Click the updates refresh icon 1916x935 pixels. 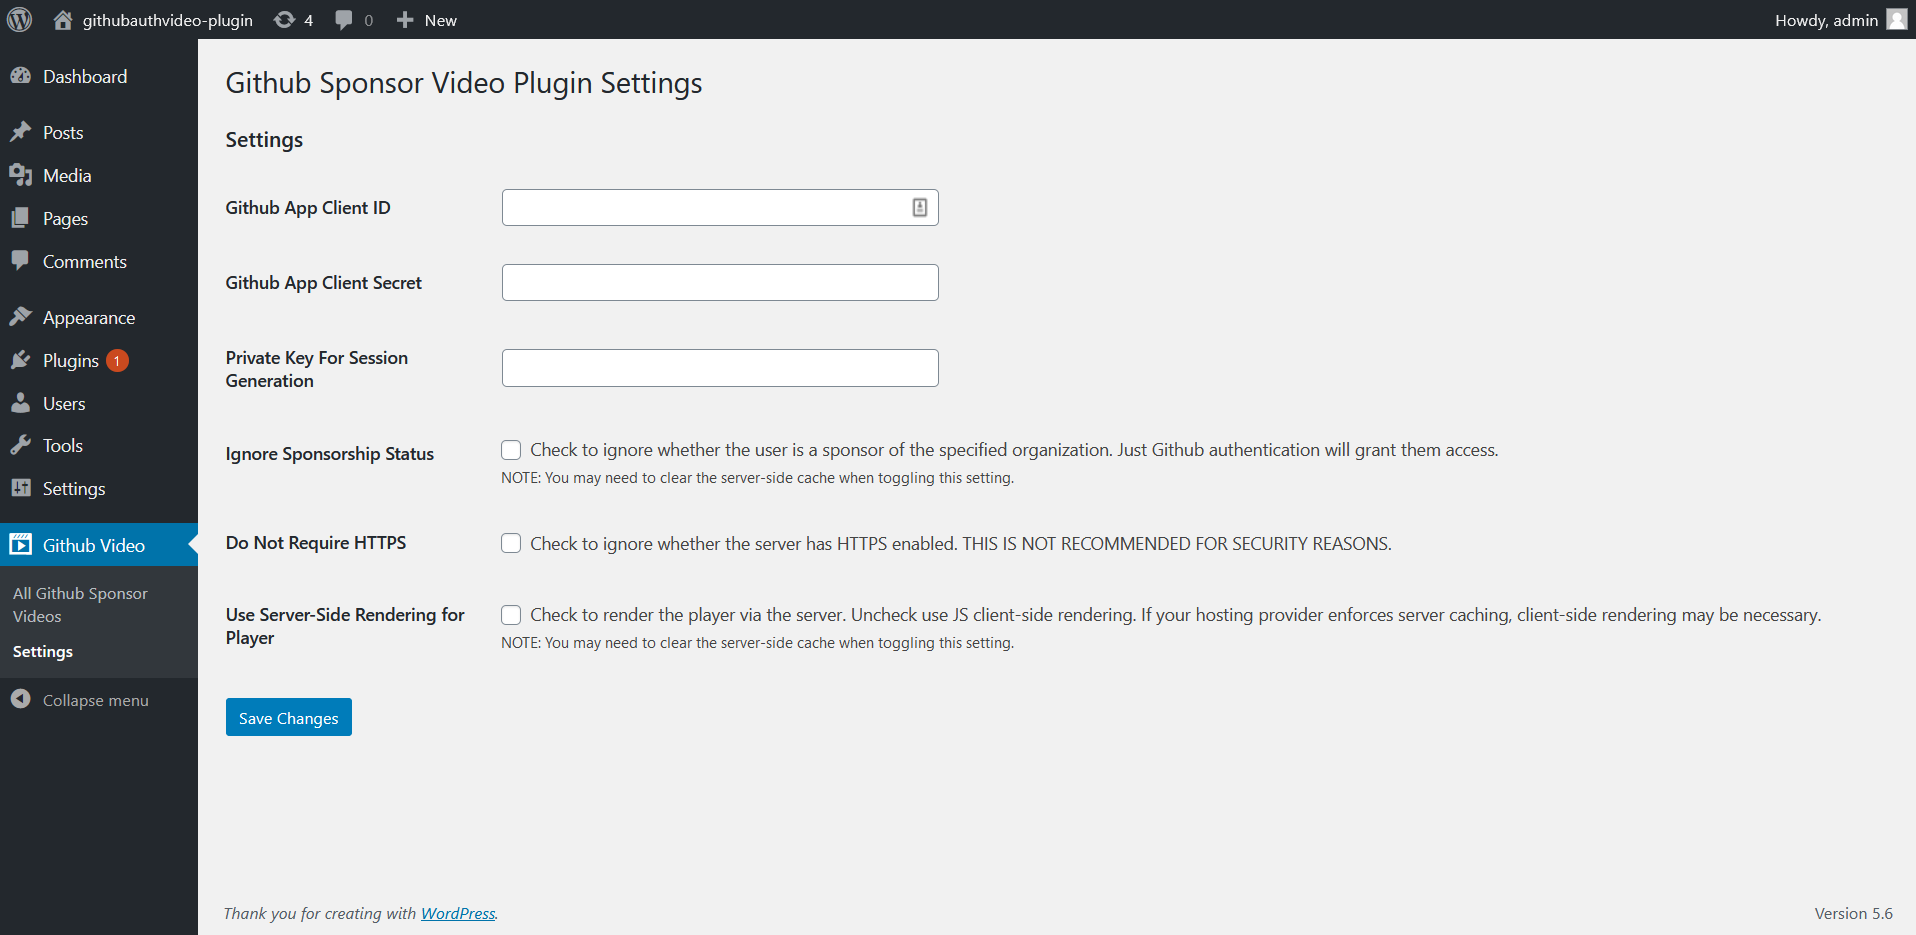pyautogui.click(x=285, y=20)
